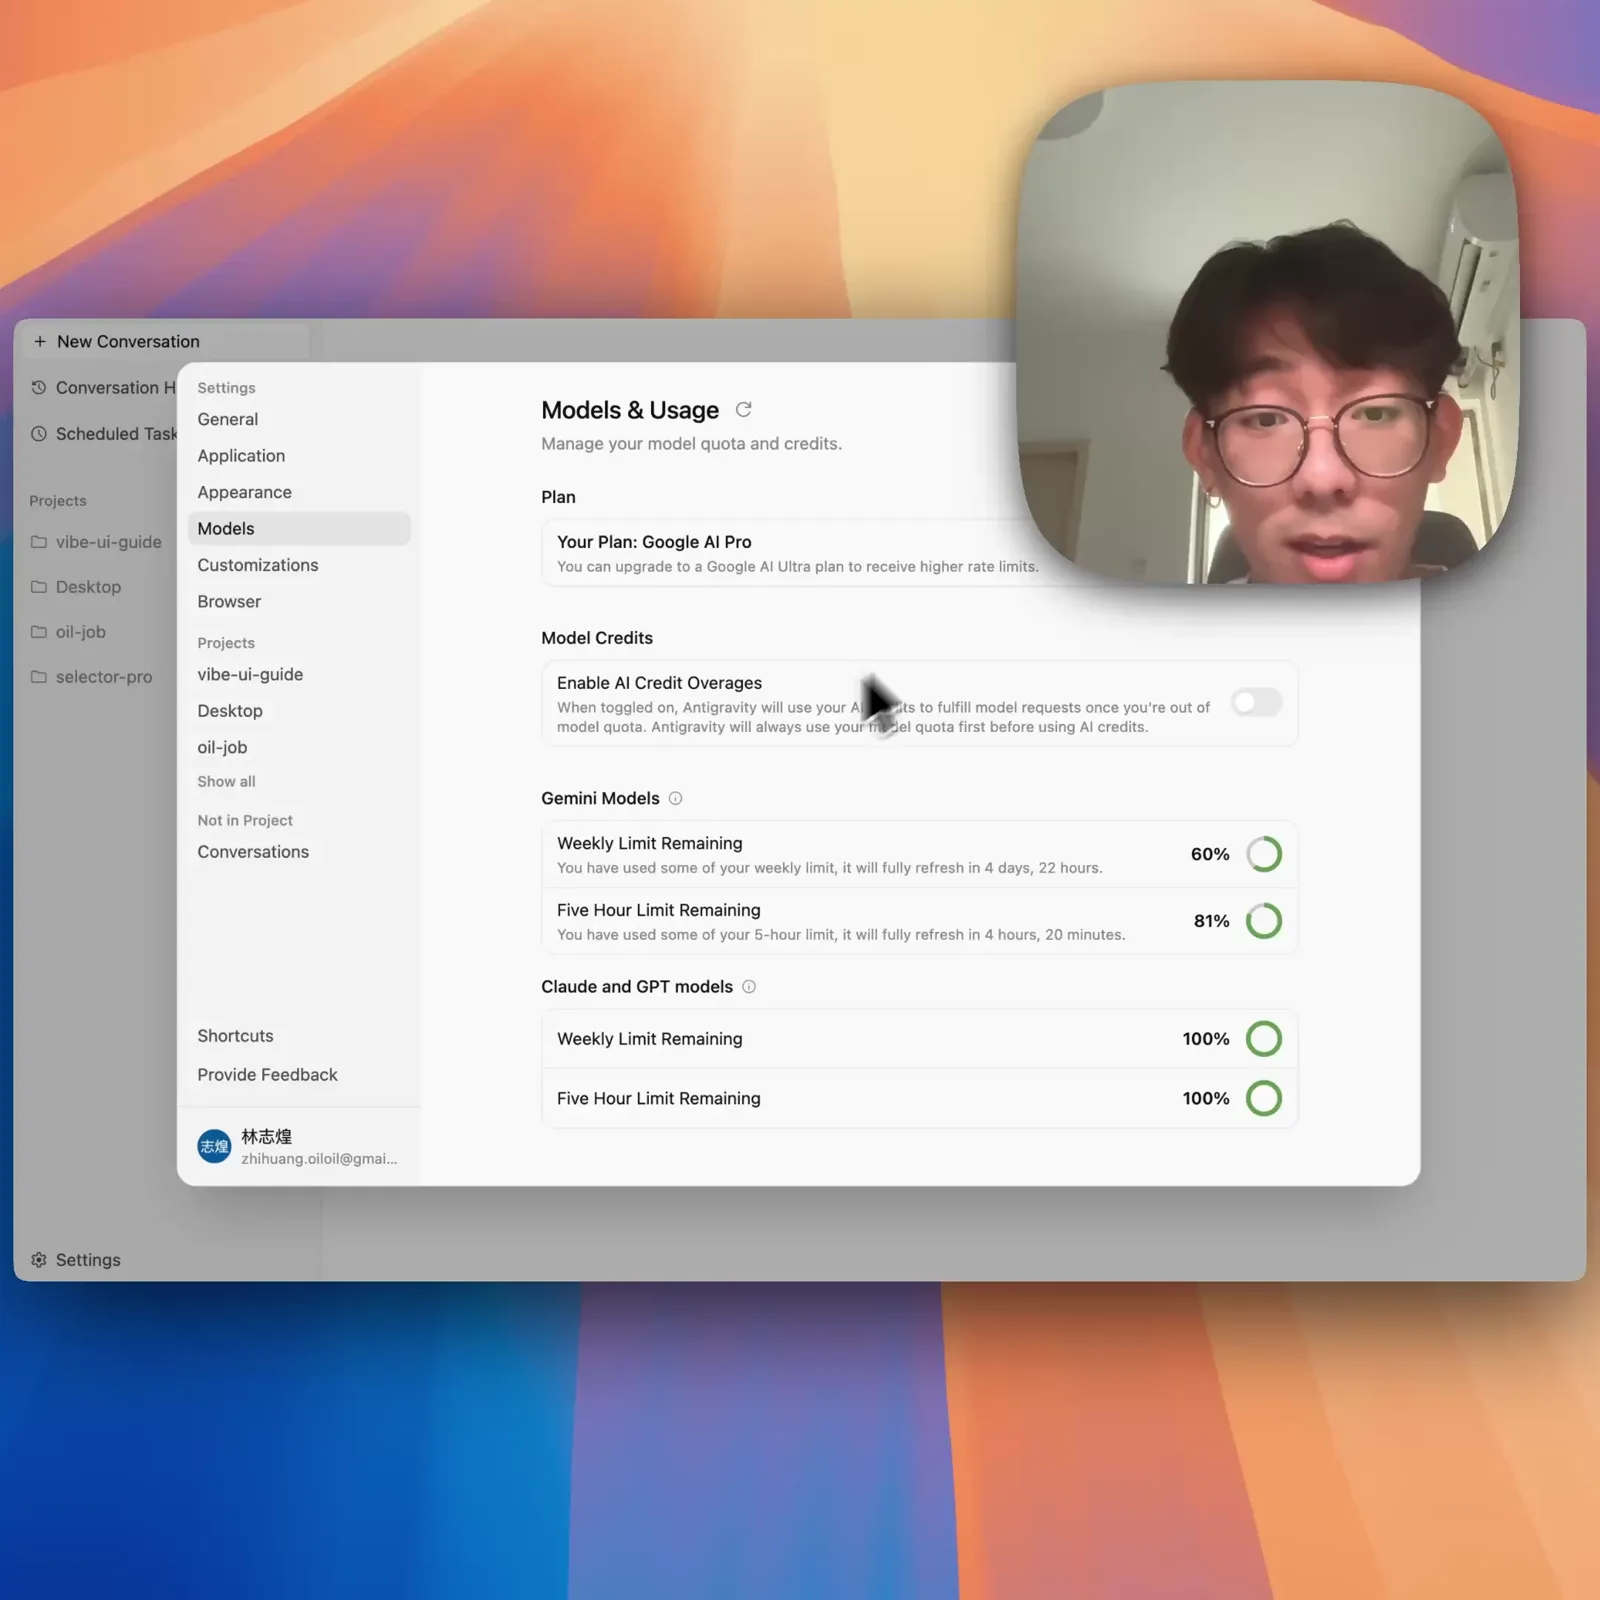Click the folder icon beside sidebar vibe-ui-guide project
1600x1600 pixels.
coord(39,542)
